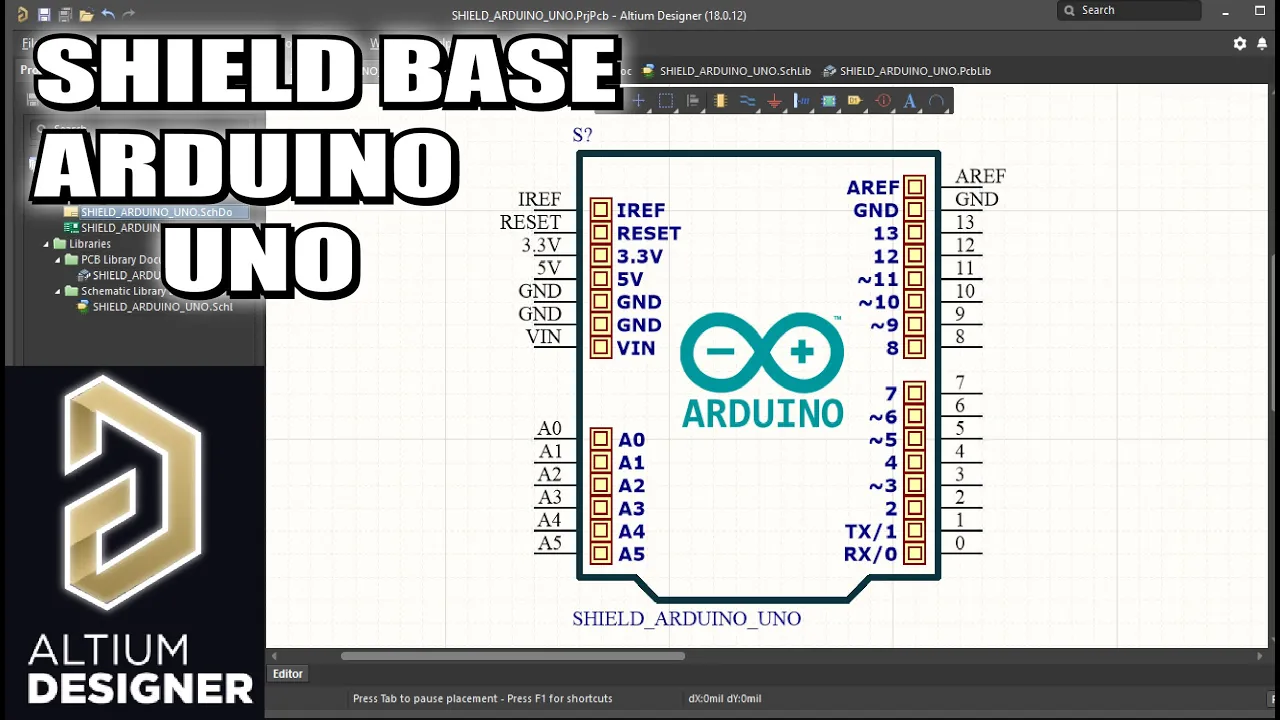Click the SHIELD_ARDUINO_UNO comment label below the component
1280x720 pixels.
click(x=686, y=619)
